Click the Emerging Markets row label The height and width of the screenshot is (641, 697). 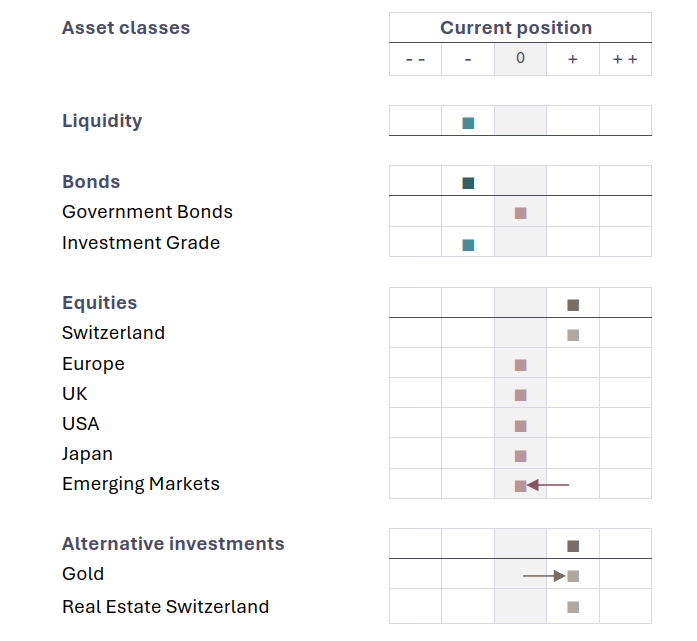coord(141,484)
